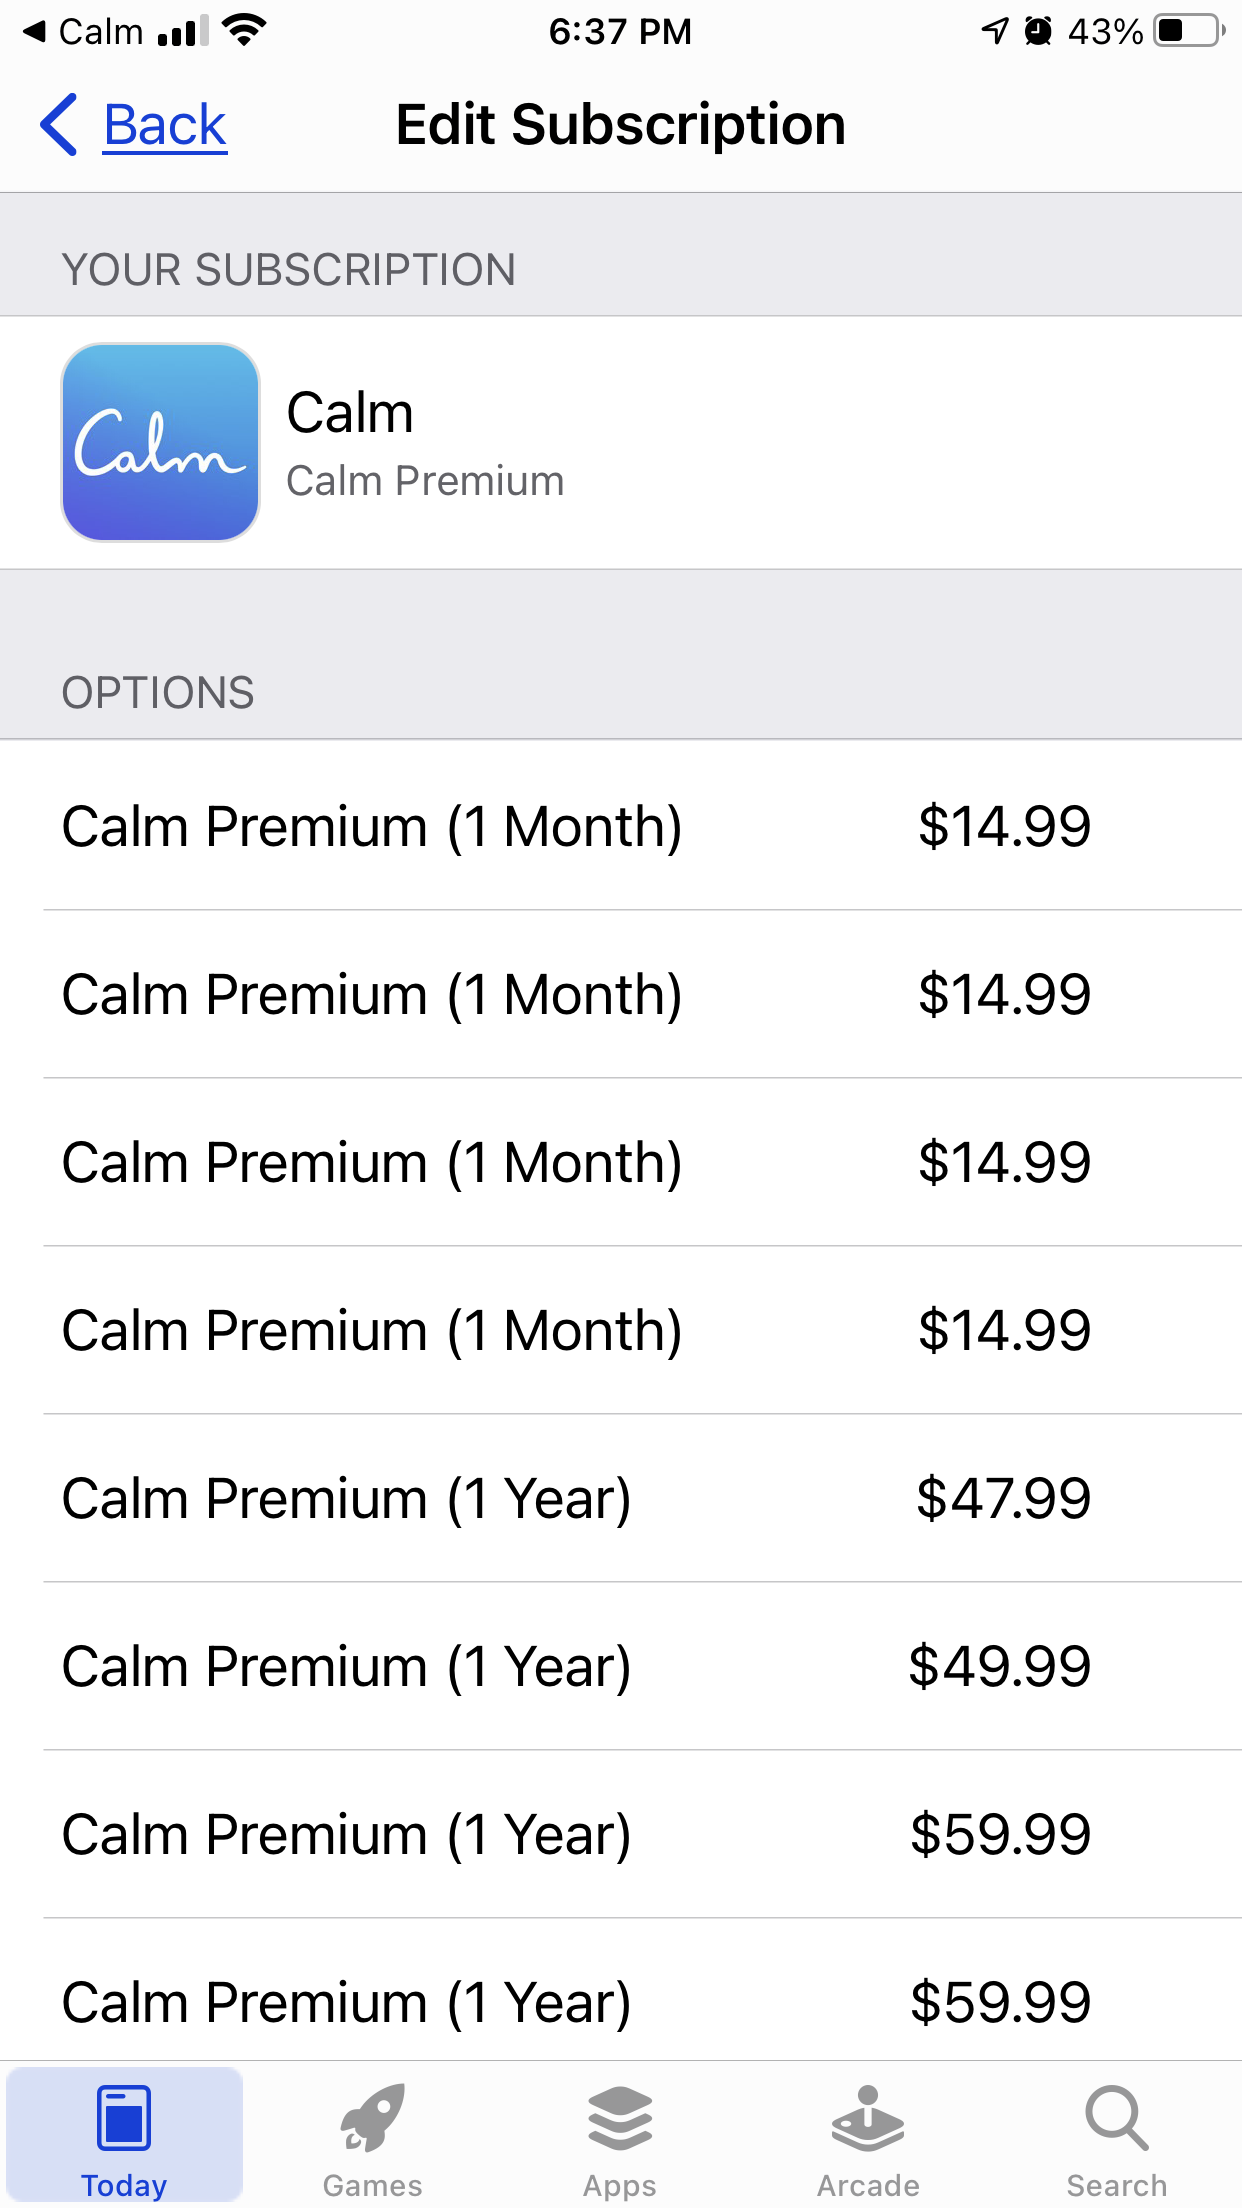Image resolution: width=1242 pixels, height=2208 pixels.
Task: Return to Calm app via status bar
Action: pos(85,31)
